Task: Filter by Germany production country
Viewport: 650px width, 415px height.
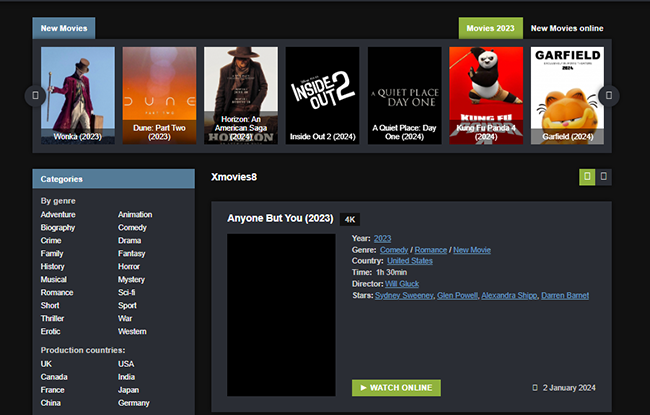Action: pos(133,403)
